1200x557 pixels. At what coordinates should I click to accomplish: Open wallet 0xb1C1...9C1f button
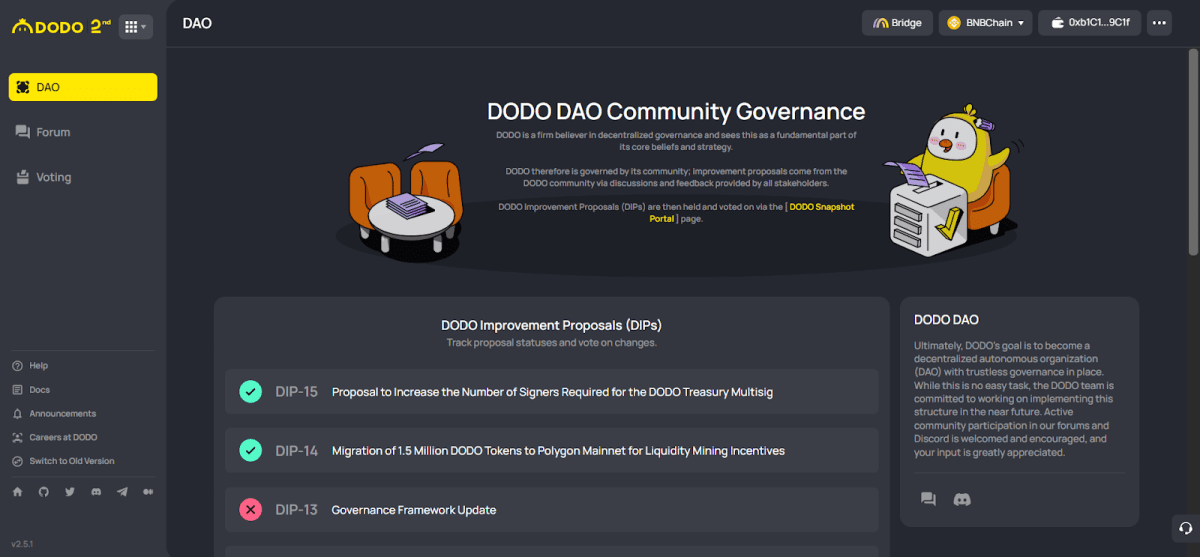(x=1090, y=23)
